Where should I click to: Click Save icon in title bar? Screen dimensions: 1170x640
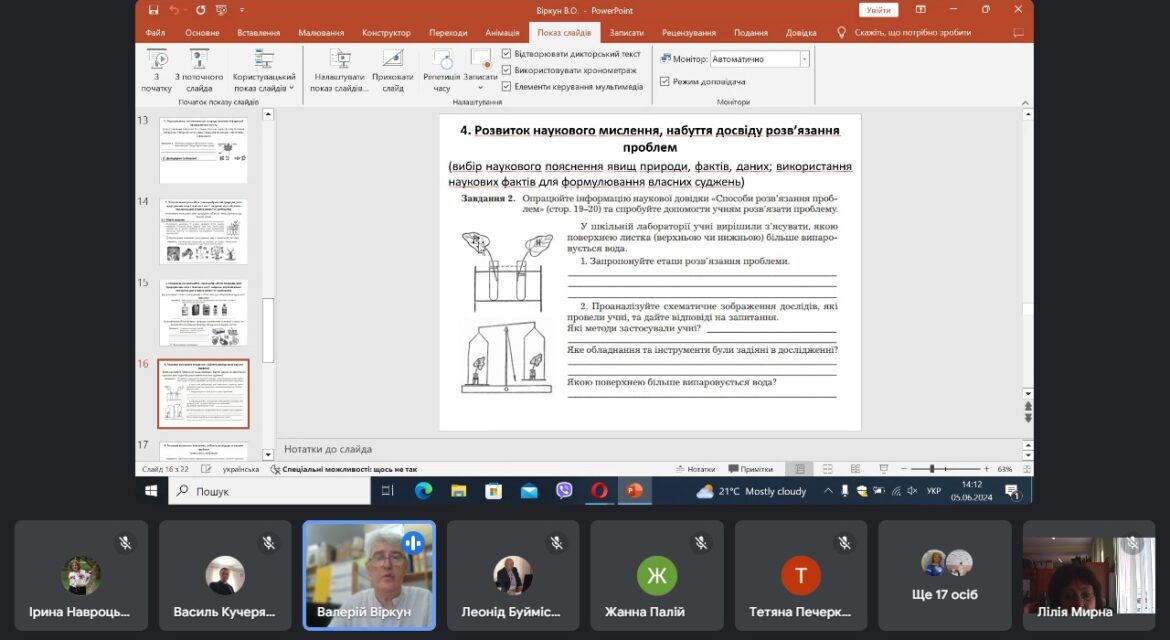pos(153,10)
